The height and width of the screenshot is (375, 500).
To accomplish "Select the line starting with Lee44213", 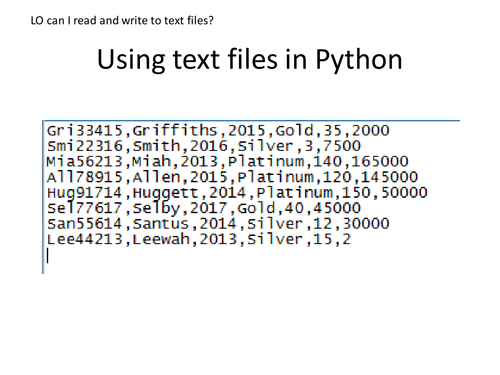I will point(199,239).
